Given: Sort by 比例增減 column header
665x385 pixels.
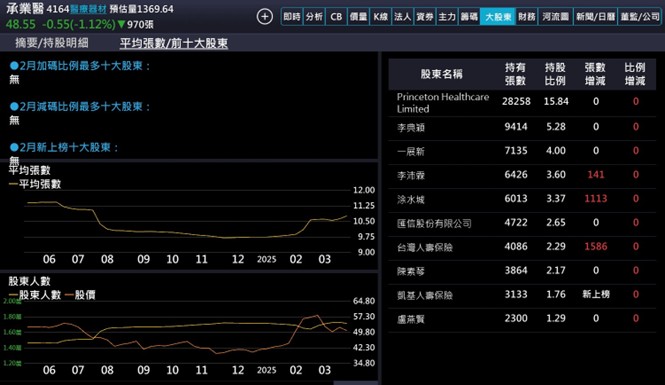Looking at the screenshot, I should pos(635,74).
